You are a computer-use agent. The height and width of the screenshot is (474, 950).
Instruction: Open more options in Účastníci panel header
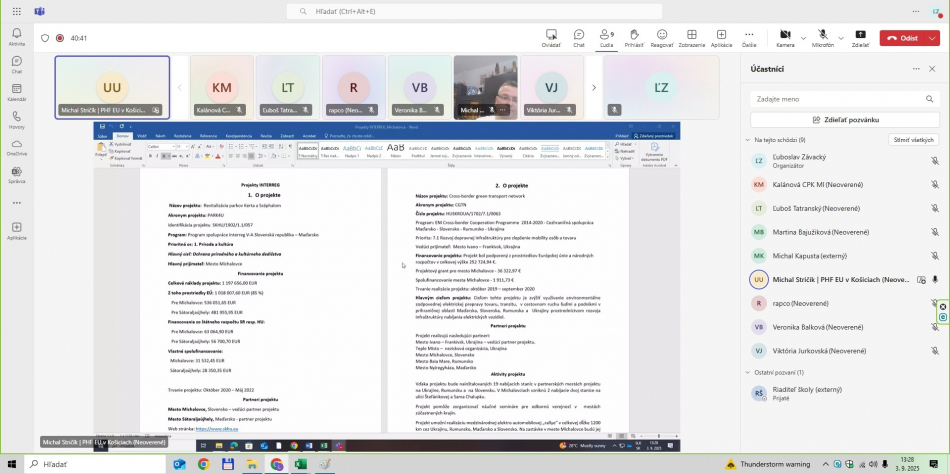coord(917,69)
